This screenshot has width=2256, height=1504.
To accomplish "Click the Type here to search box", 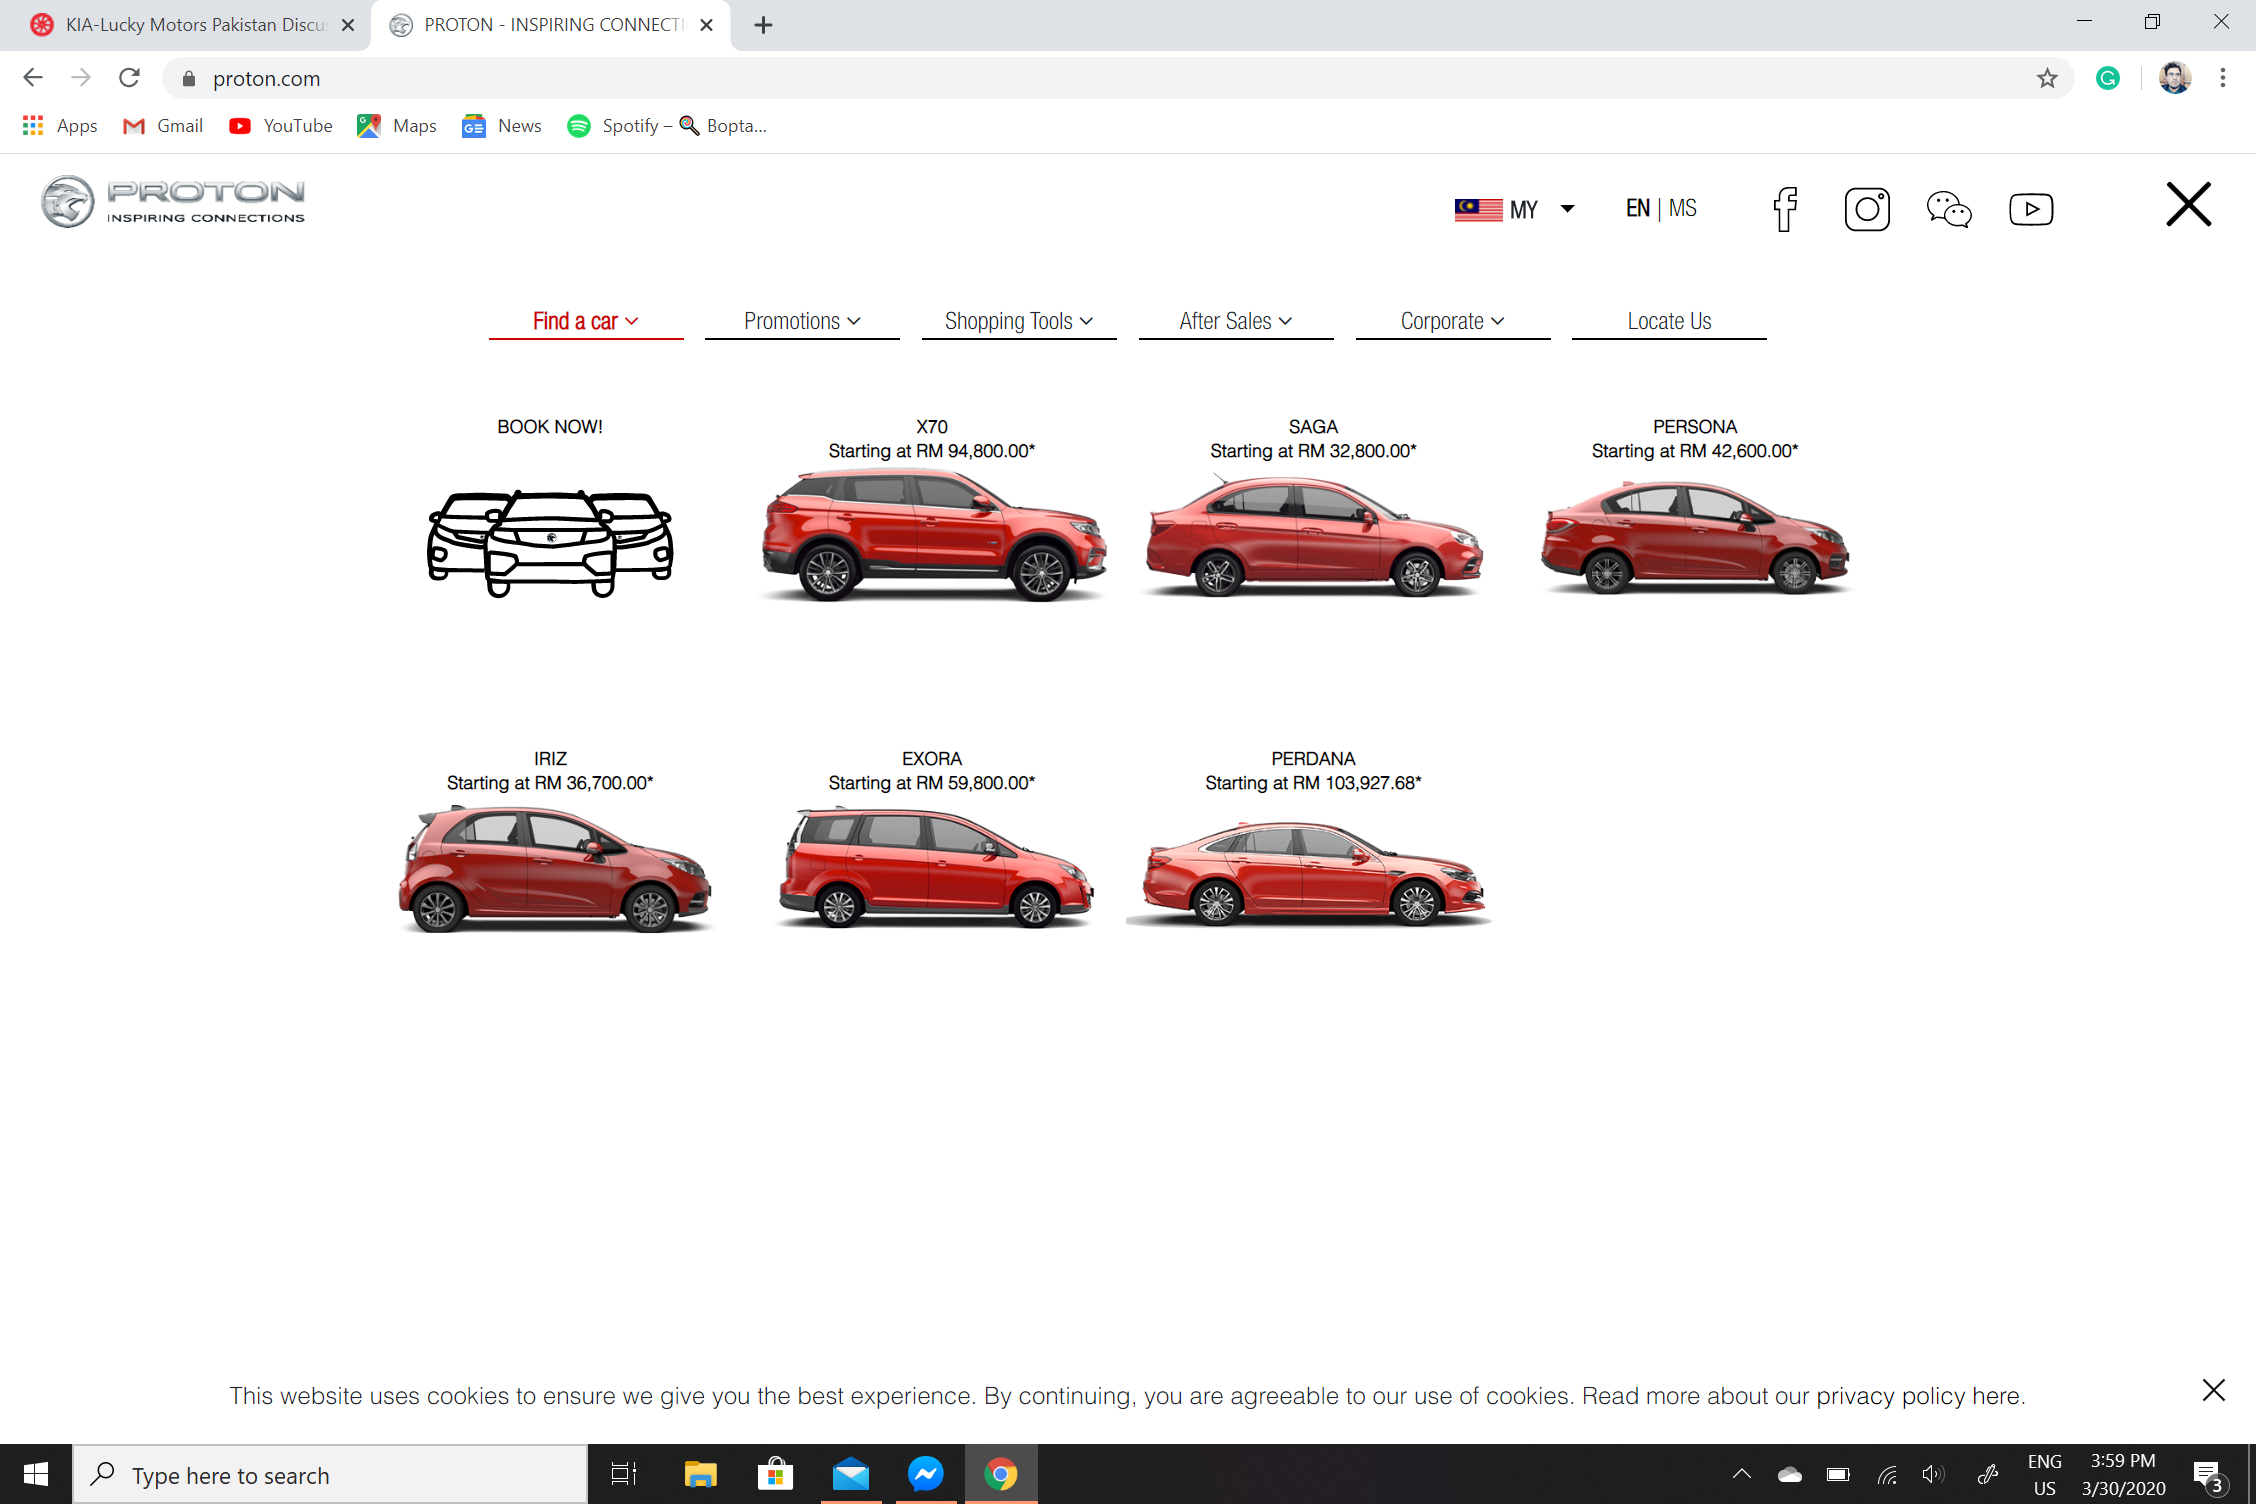I will coord(330,1475).
